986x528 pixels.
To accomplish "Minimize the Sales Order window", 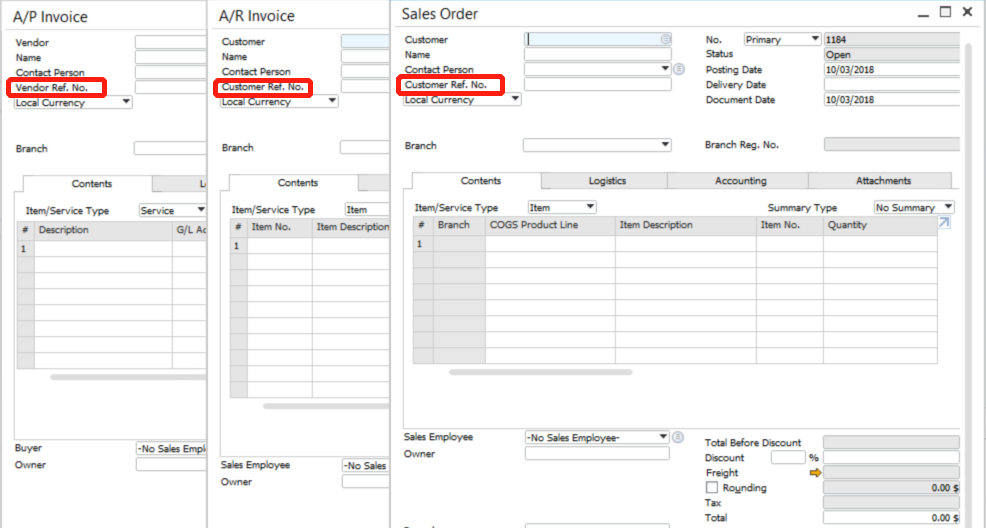I will coord(922,12).
